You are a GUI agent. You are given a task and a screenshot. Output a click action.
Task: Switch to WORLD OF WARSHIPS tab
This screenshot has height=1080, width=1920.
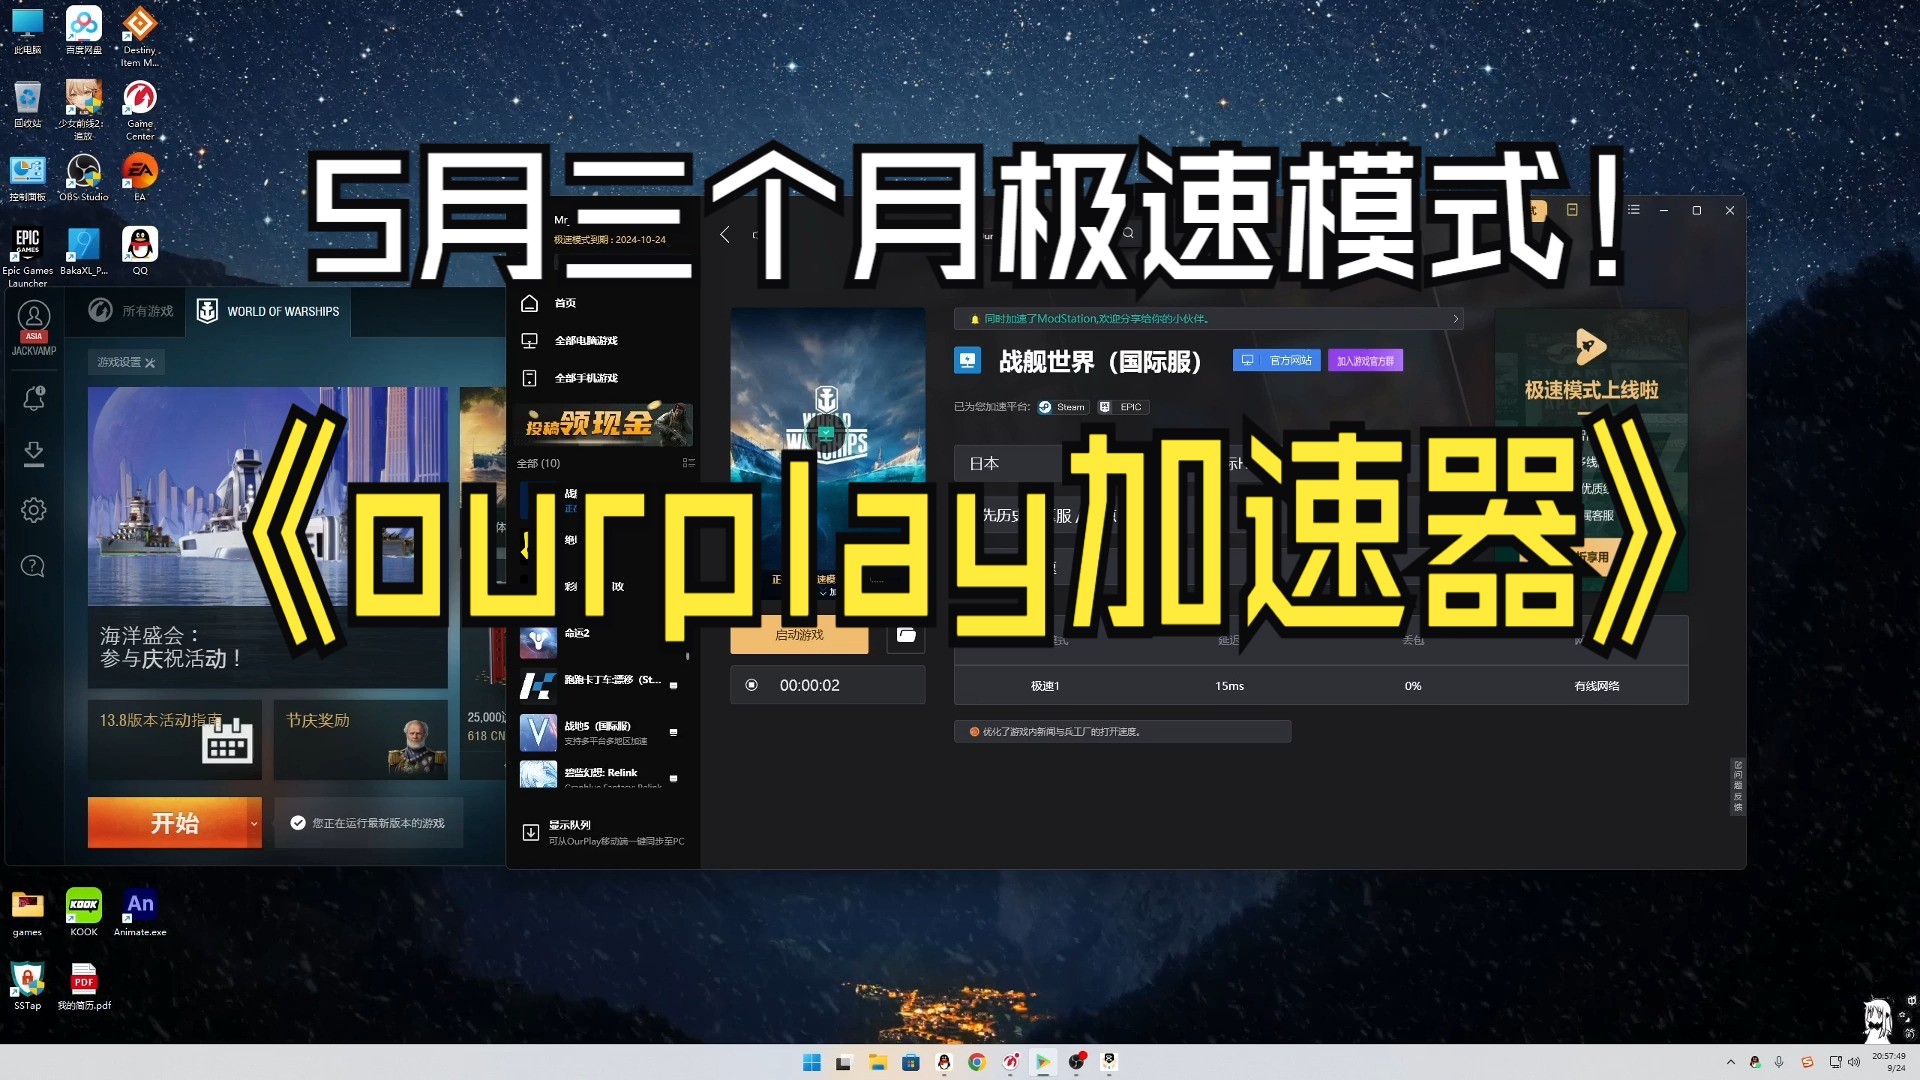268,311
